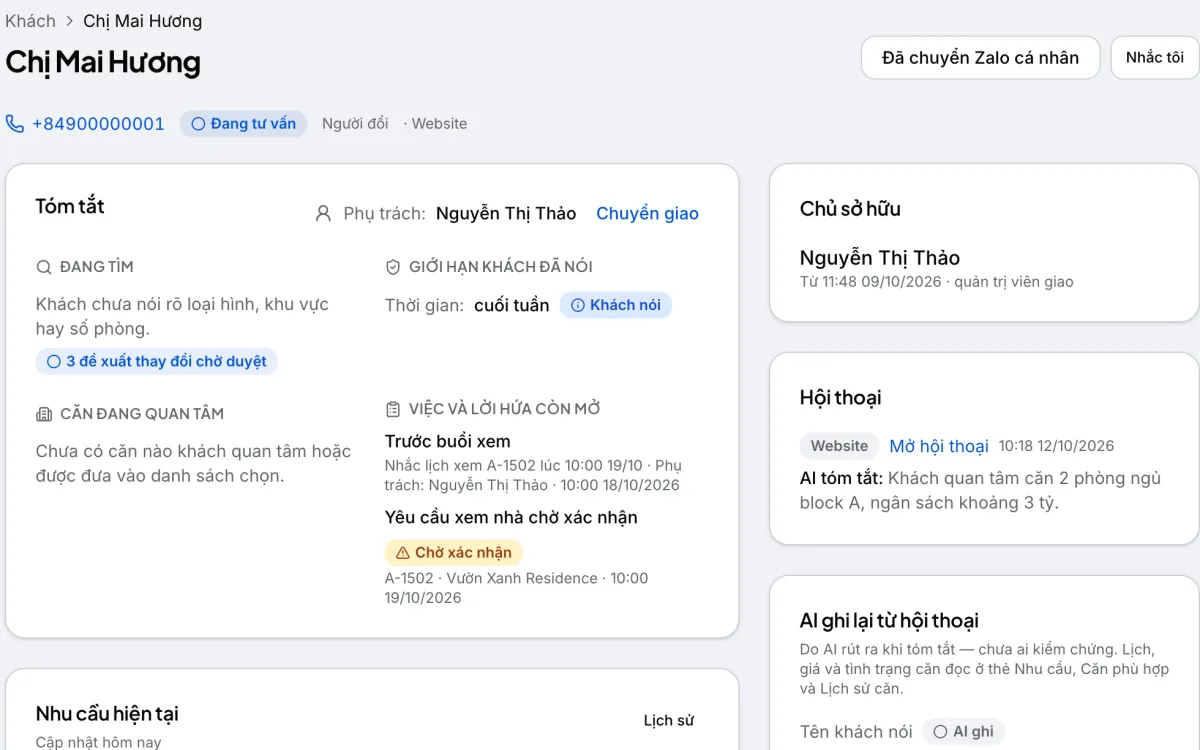Click the Website tag in Hội thoại card
This screenshot has width=1200, height=750.
(839, 446)
